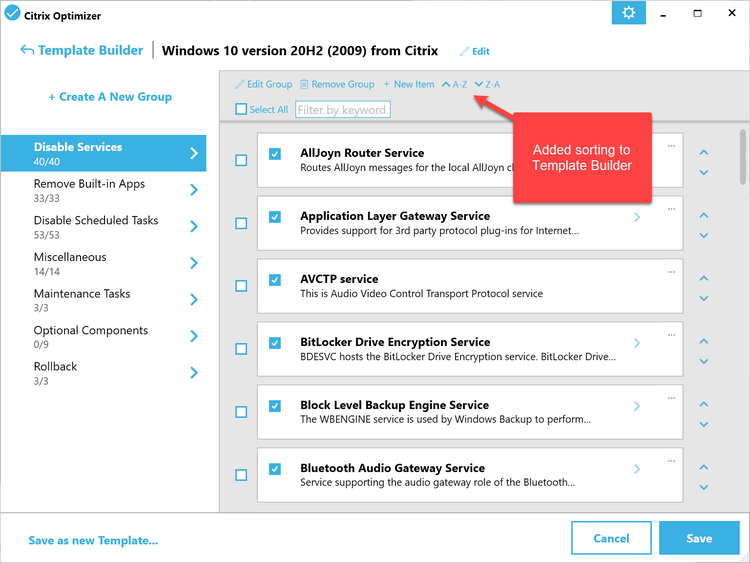The image size is (750, 563).
Task: Click chevron beside Maintenance Tasks
Action: 194,299
